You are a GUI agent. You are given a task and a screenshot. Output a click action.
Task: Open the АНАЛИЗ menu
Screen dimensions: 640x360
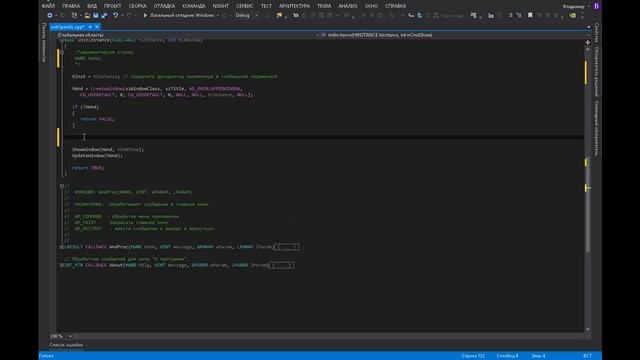tap(348, 6)
